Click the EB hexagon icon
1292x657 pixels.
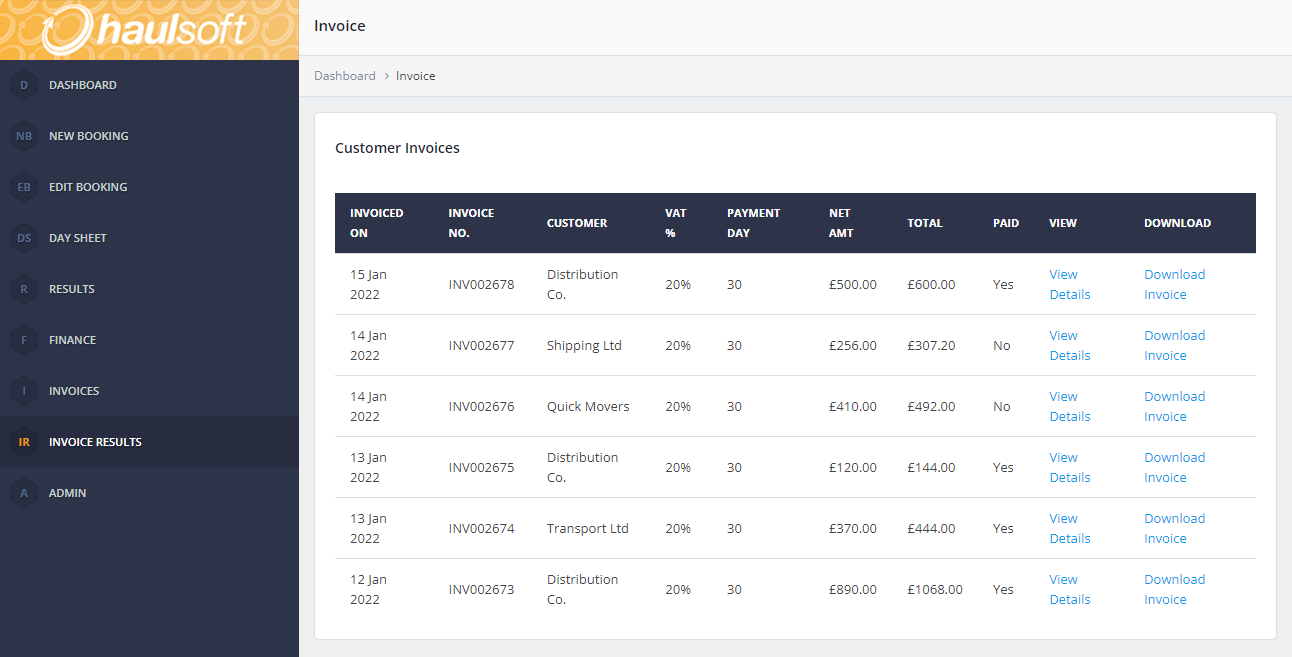[x=24, y=187]
